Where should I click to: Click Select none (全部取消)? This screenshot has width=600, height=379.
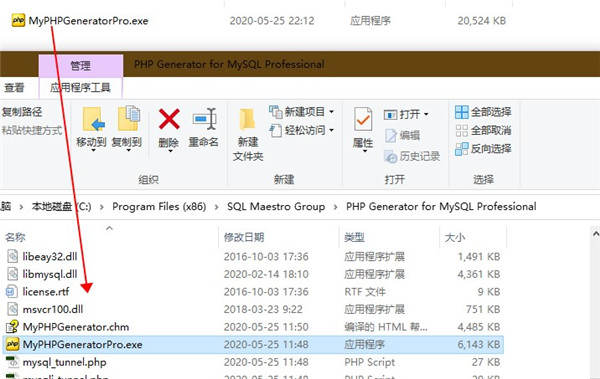click(483, 130)
